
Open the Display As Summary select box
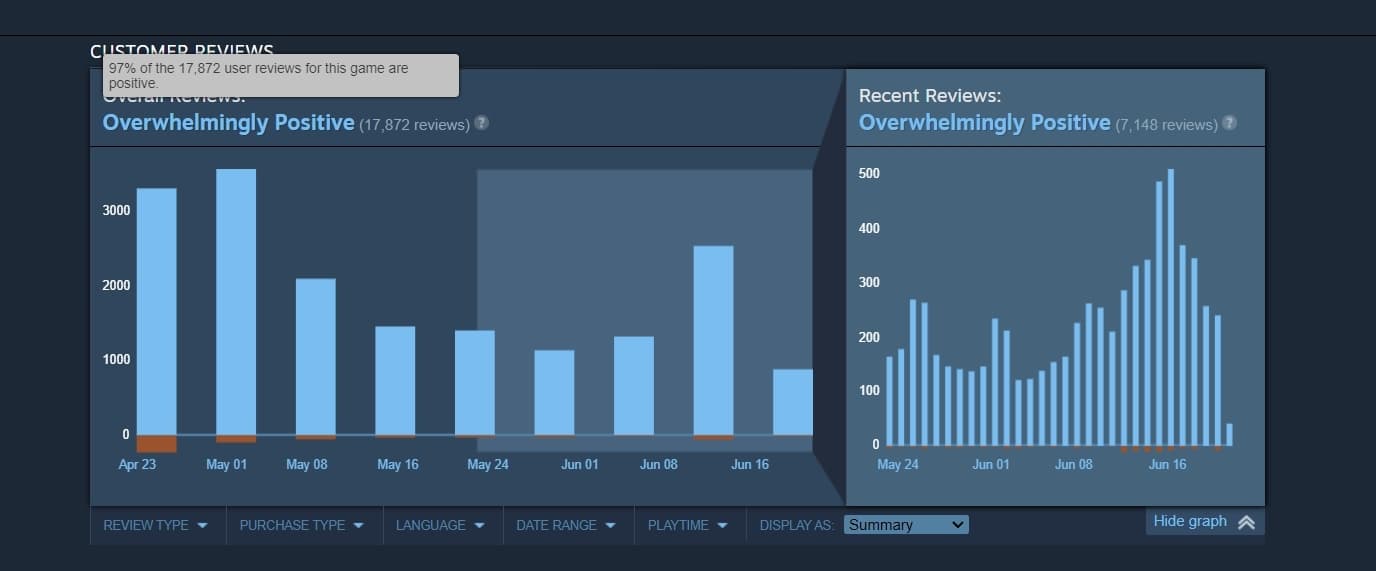pos(906,525)
